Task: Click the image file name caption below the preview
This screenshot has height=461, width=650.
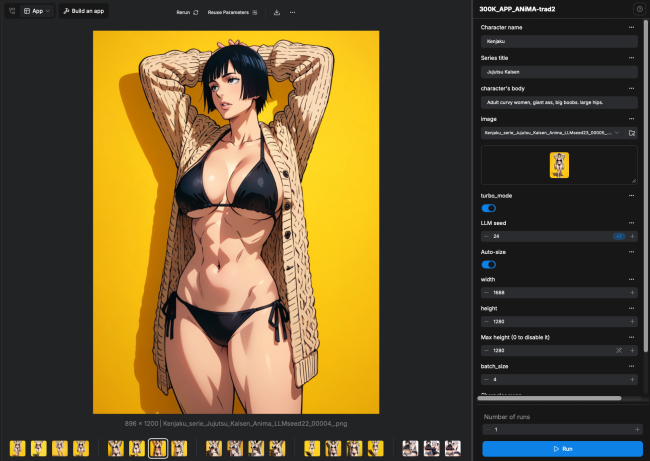Action: 255,424
